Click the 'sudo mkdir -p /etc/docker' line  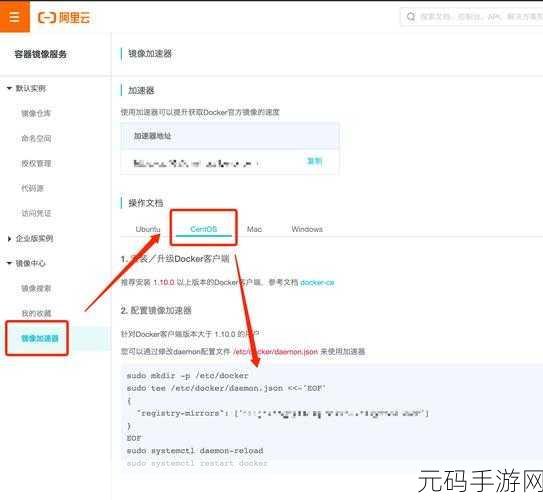[187, 376]
